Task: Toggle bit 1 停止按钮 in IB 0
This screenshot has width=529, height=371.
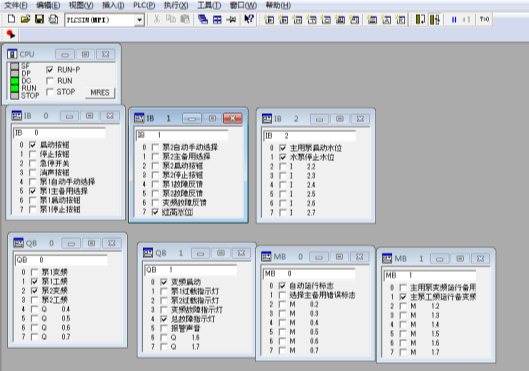Action: pyautogui.click(x=32, y=154)
